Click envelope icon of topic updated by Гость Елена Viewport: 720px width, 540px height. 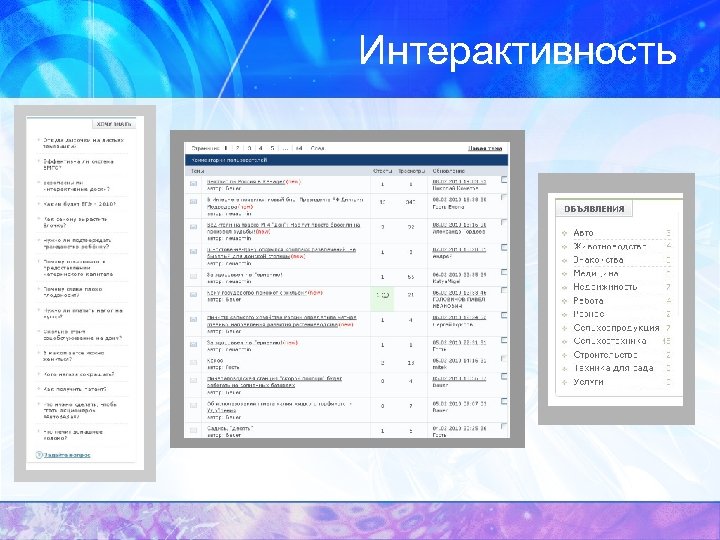[193, 202]
